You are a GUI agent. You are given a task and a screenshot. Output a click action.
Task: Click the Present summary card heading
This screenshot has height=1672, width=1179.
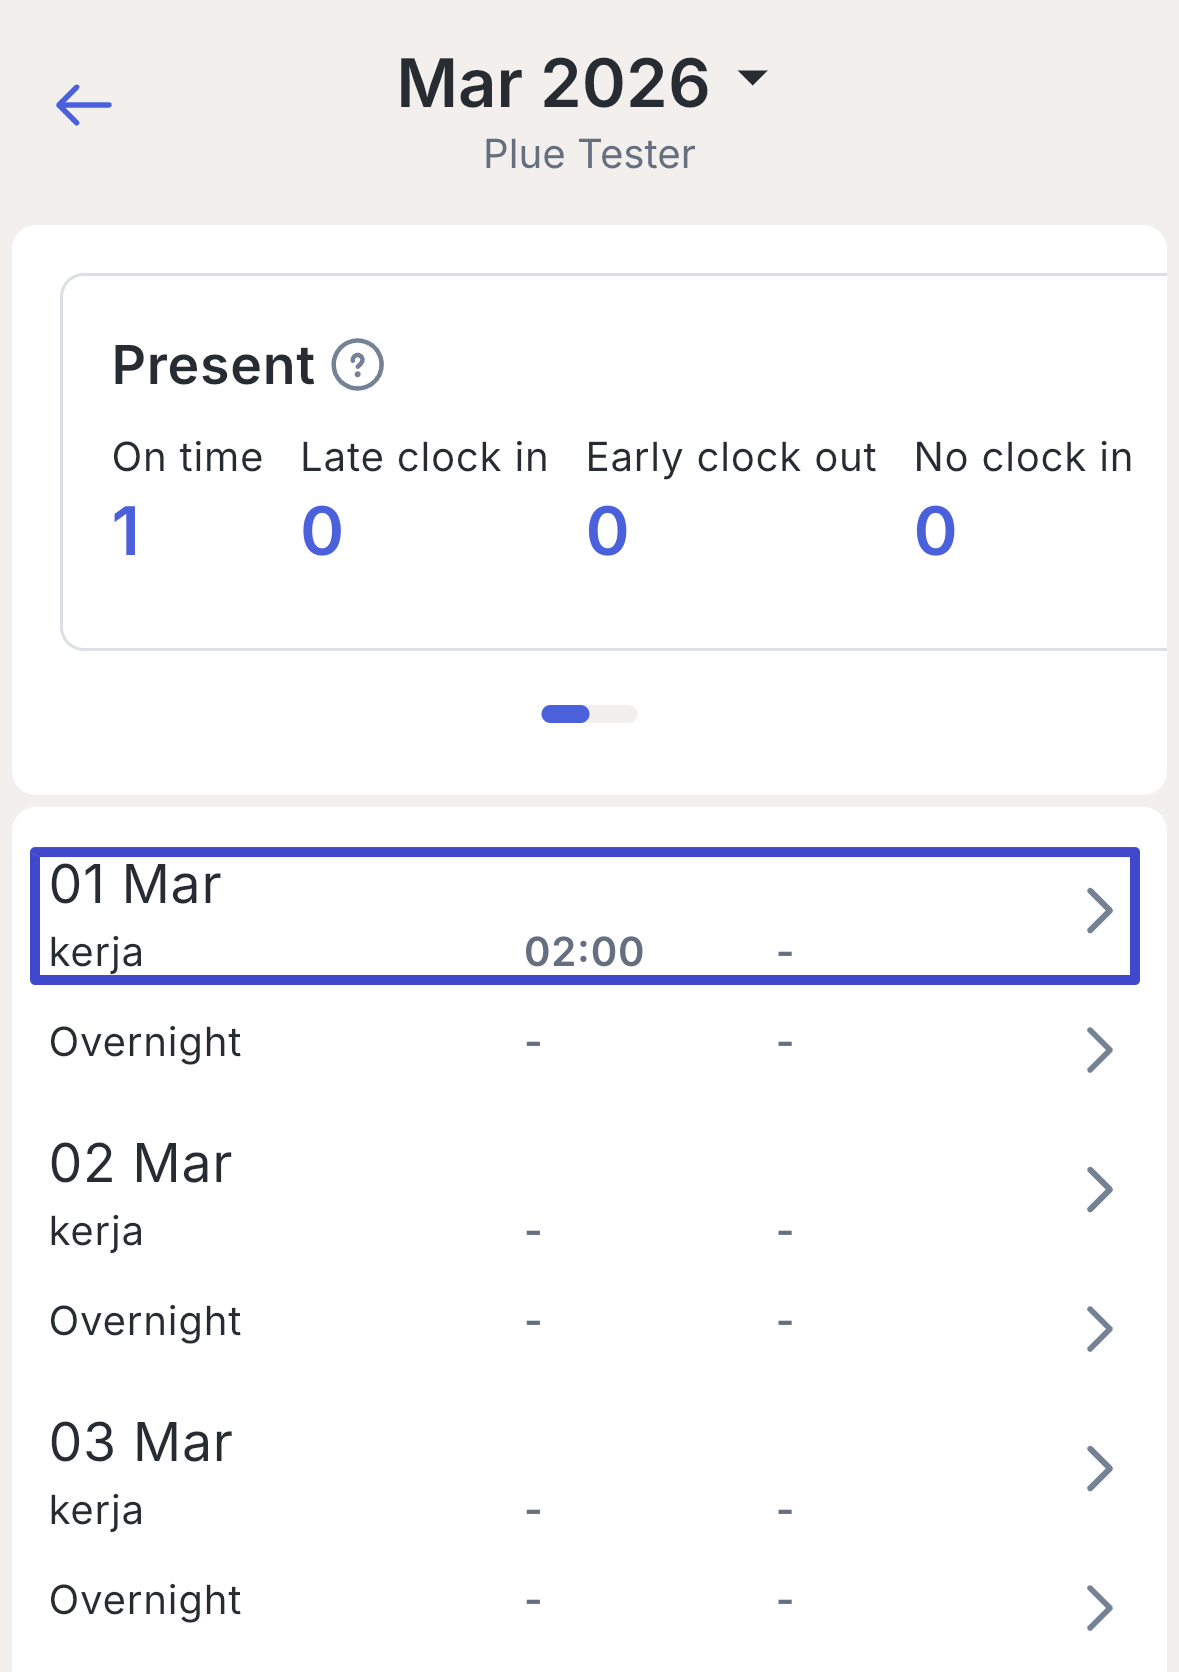pos(213,365)
